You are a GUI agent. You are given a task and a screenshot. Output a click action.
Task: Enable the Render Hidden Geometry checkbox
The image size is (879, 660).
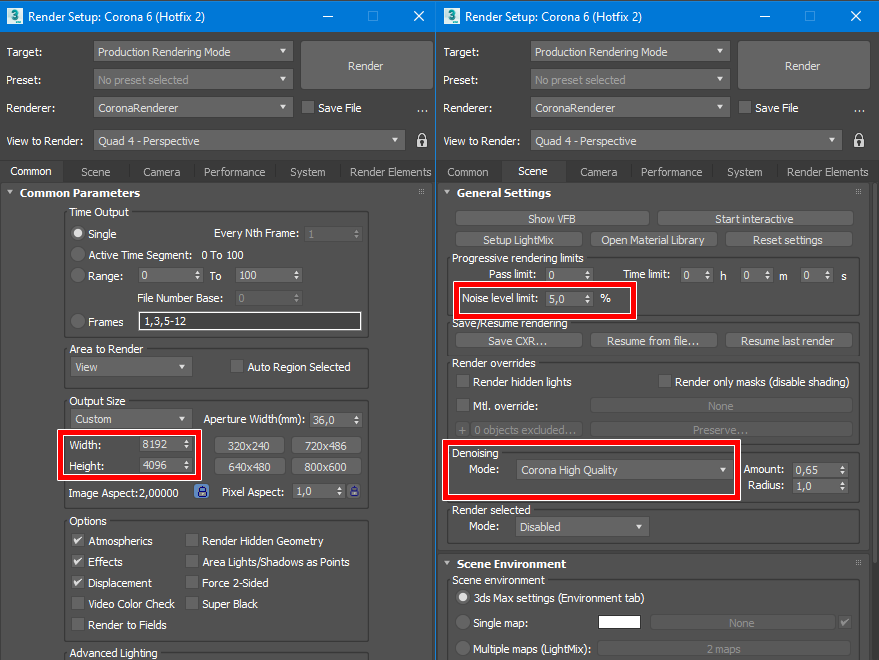[x=192, y=541]
